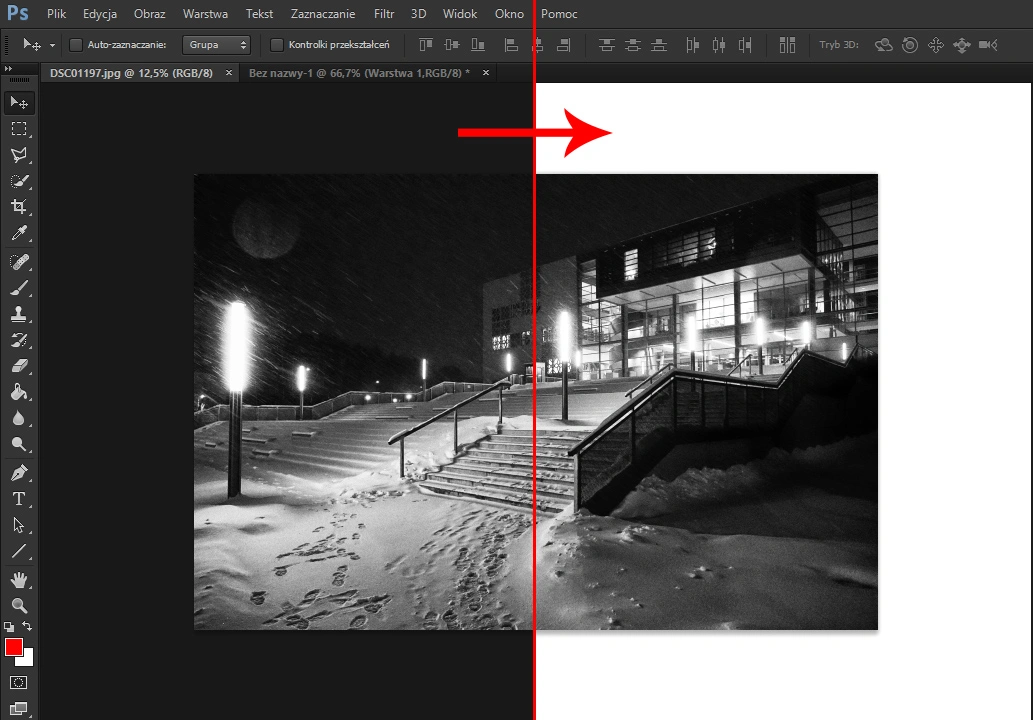This screenshot has width=1033, height=720.
Task: Switch to the DSC01197.jpg document tab
Action: pos(130,72)
